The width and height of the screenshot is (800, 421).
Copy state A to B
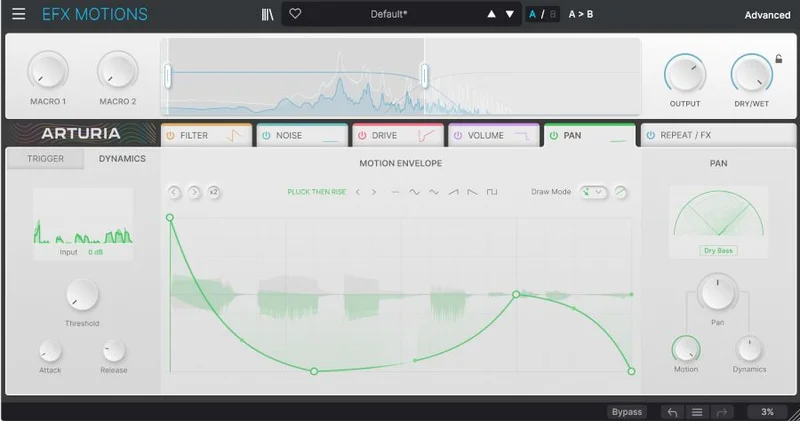[581, 14]
